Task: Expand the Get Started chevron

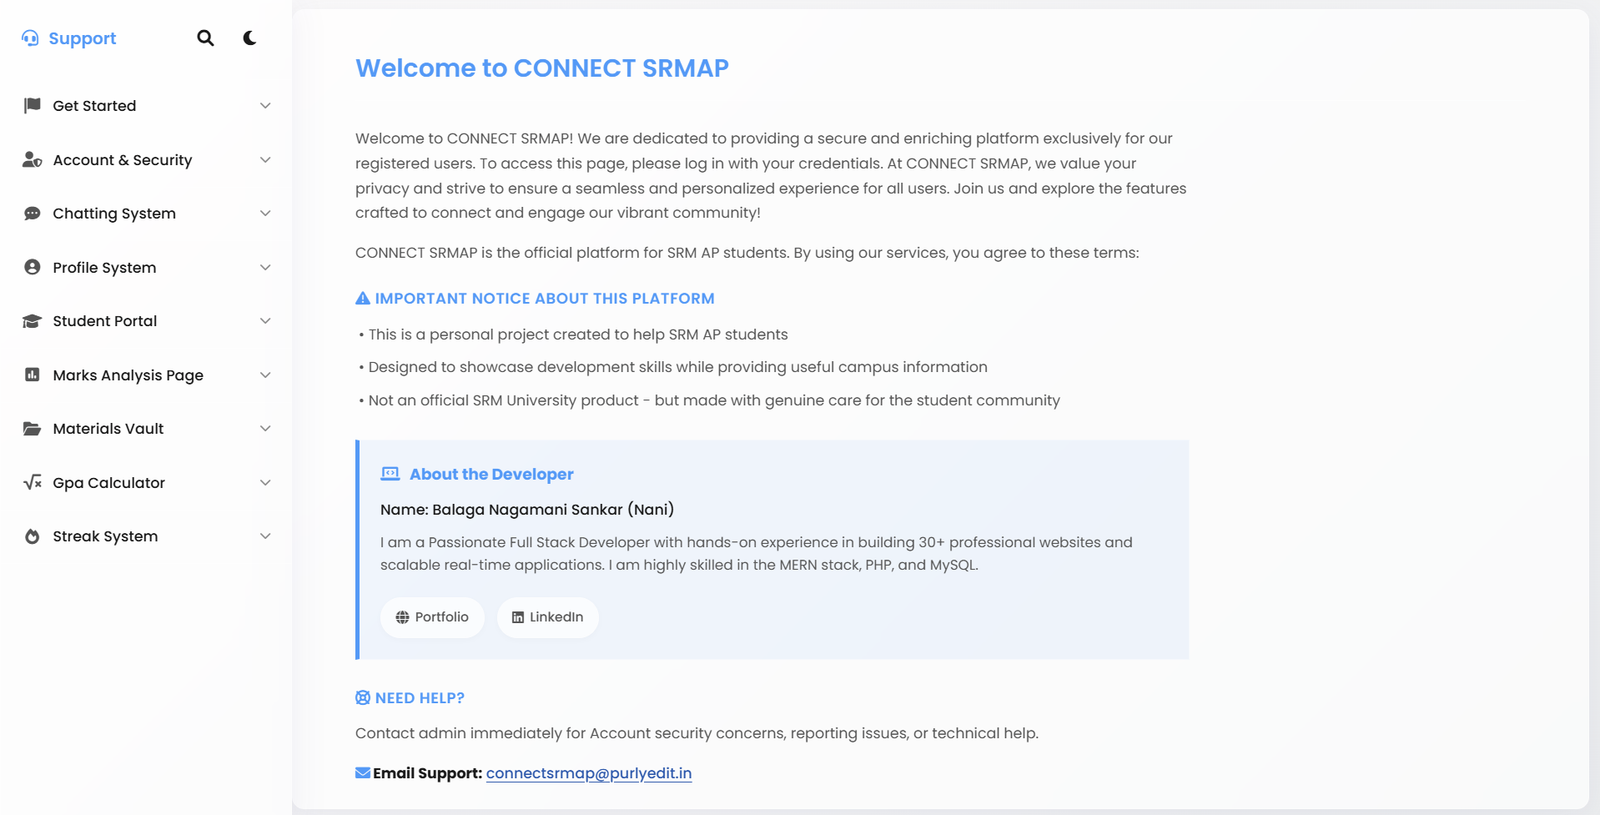Action: pyautogui.click(x=265, y=106)
